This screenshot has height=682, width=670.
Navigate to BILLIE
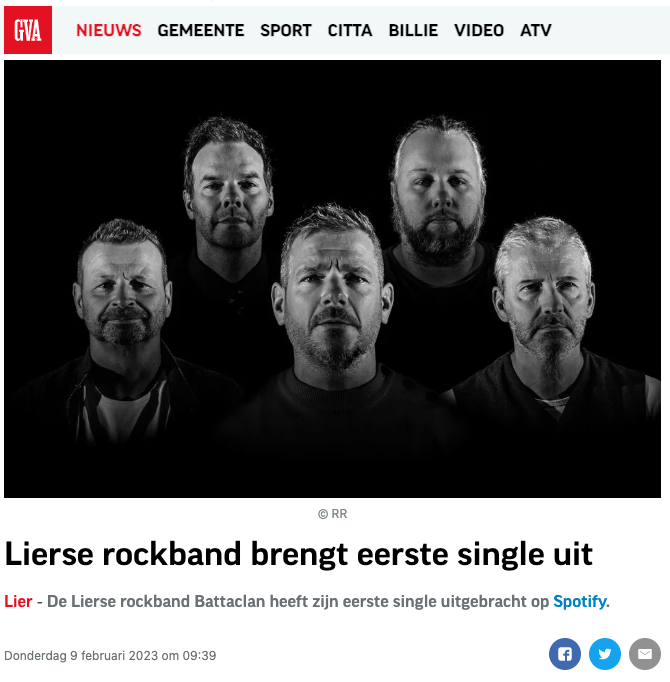coord(413,30)
